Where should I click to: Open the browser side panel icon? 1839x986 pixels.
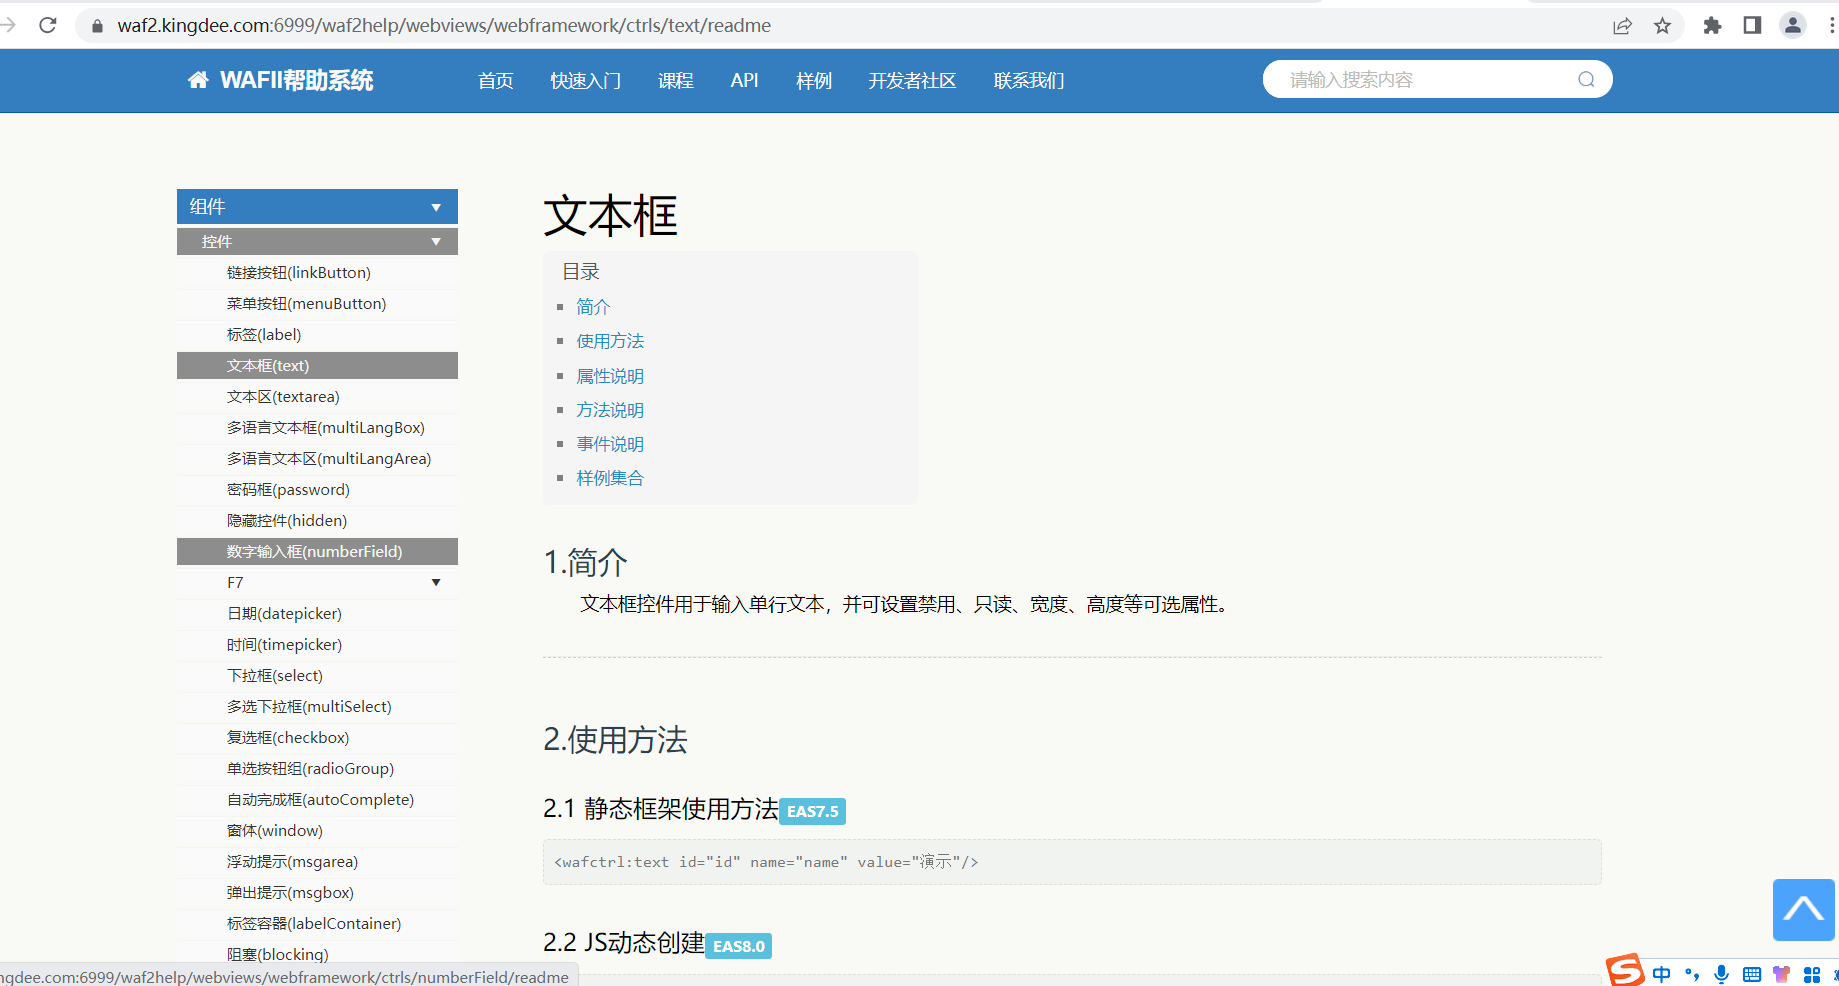click(x=1752, y=26)
